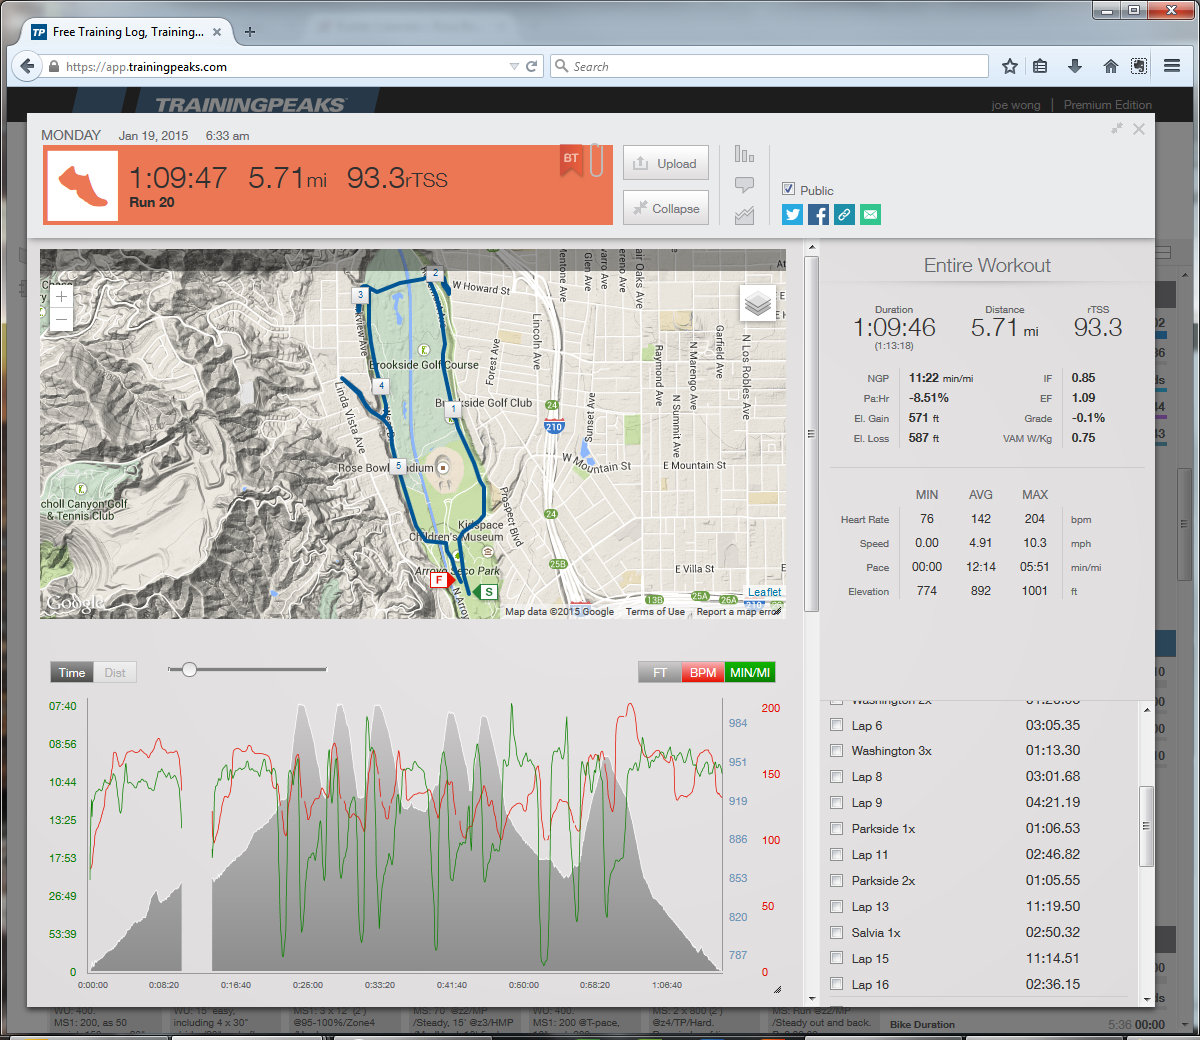
Task: Check the Lap 6 checkbox
Action: point(836,725)
